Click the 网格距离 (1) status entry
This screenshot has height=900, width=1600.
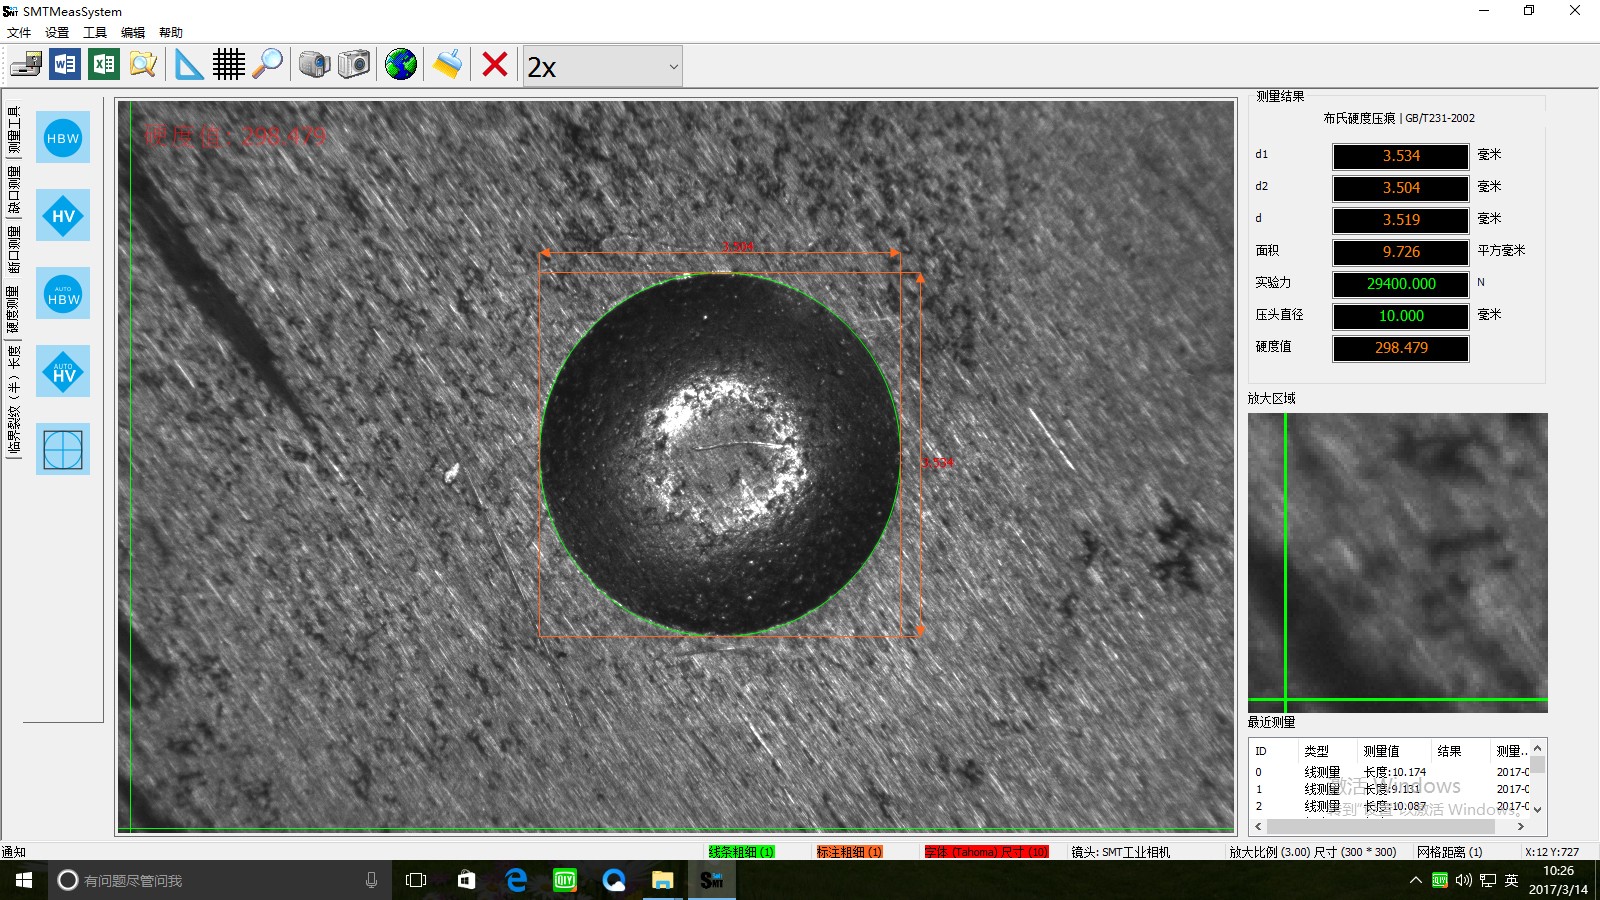[1449, 852]
